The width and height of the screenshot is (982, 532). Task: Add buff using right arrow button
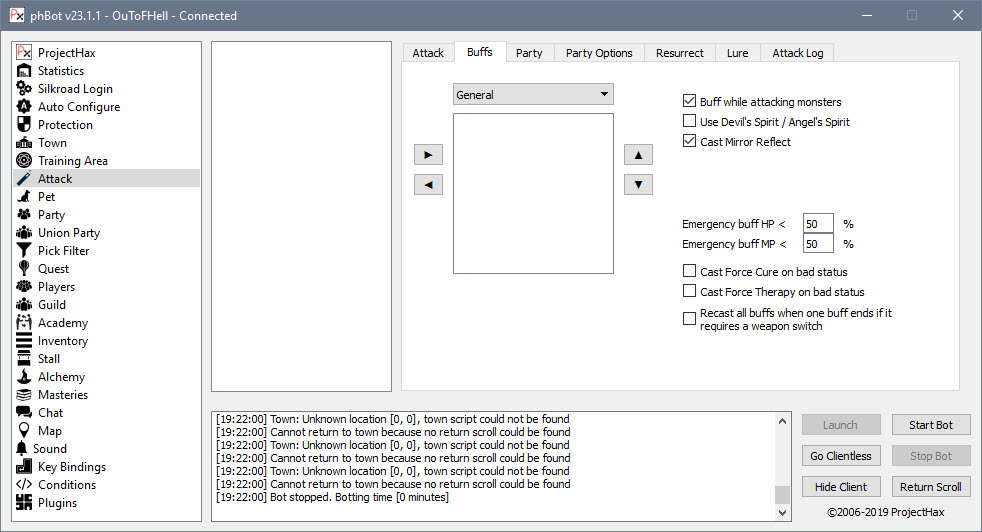tap(428, 155)
